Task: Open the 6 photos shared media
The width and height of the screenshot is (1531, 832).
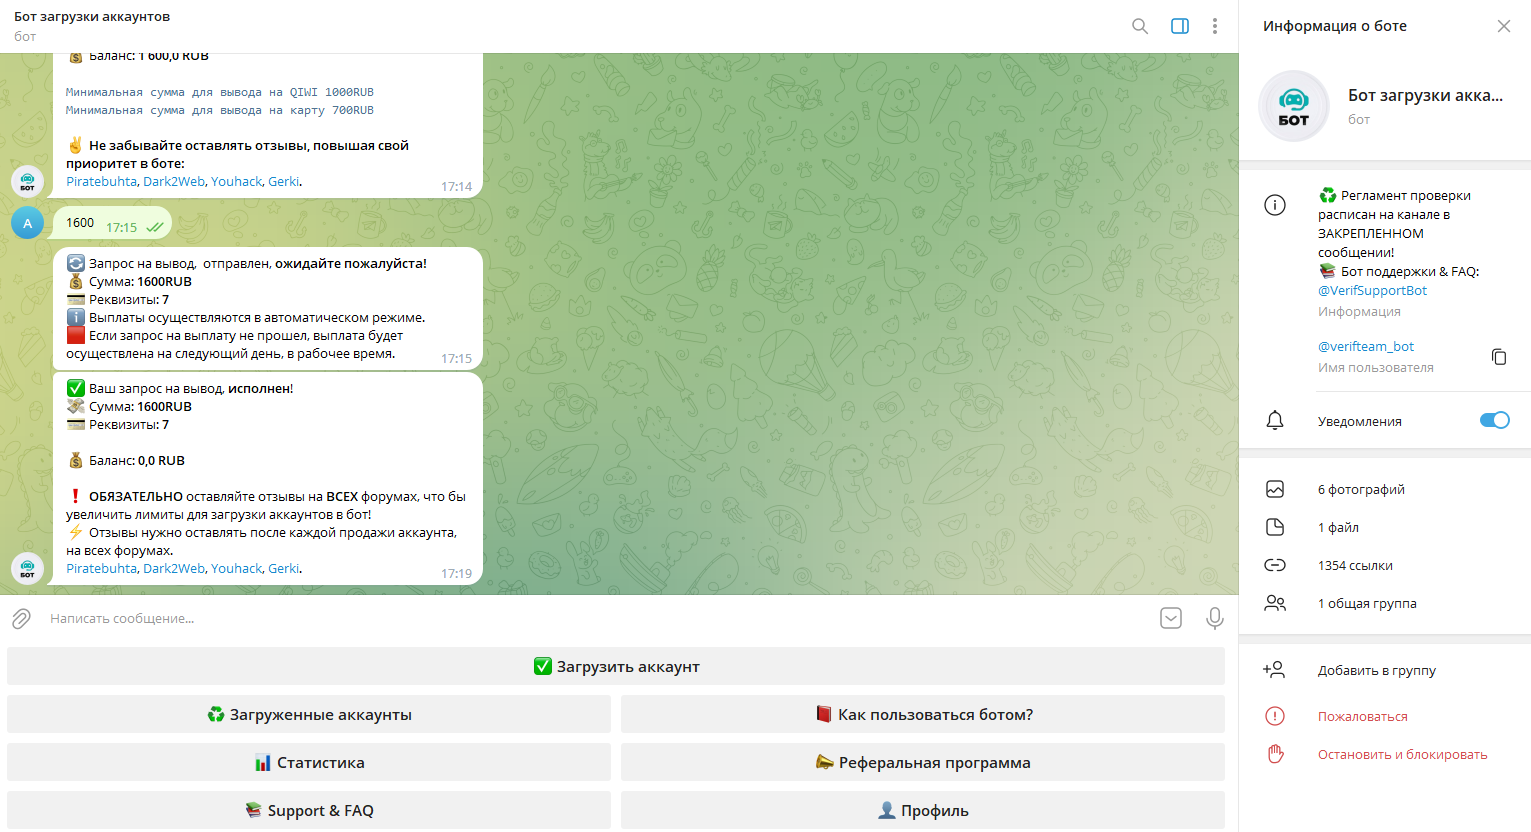Action: click(x=1360, y=490)
